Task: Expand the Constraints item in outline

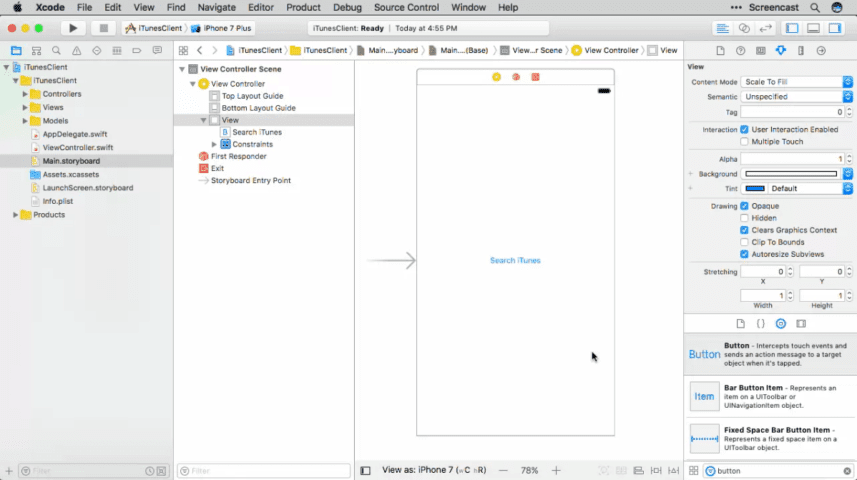Action: tap(214, 144)
